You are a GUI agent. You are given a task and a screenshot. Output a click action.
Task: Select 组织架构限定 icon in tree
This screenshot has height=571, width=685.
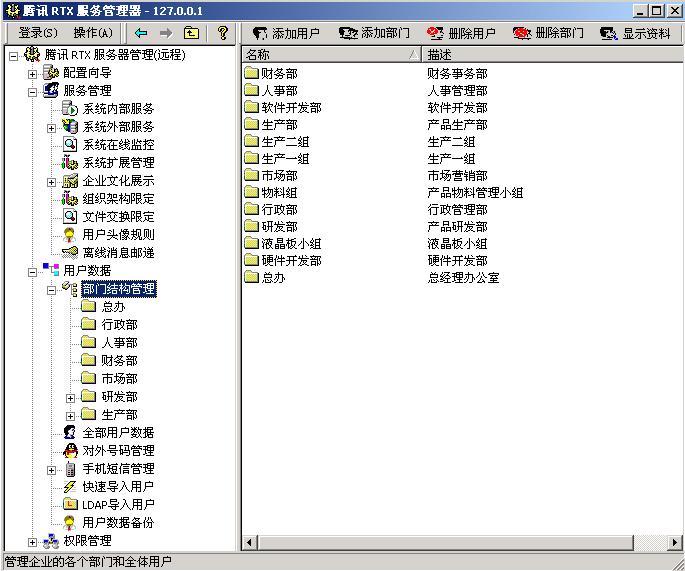(70, 198)
